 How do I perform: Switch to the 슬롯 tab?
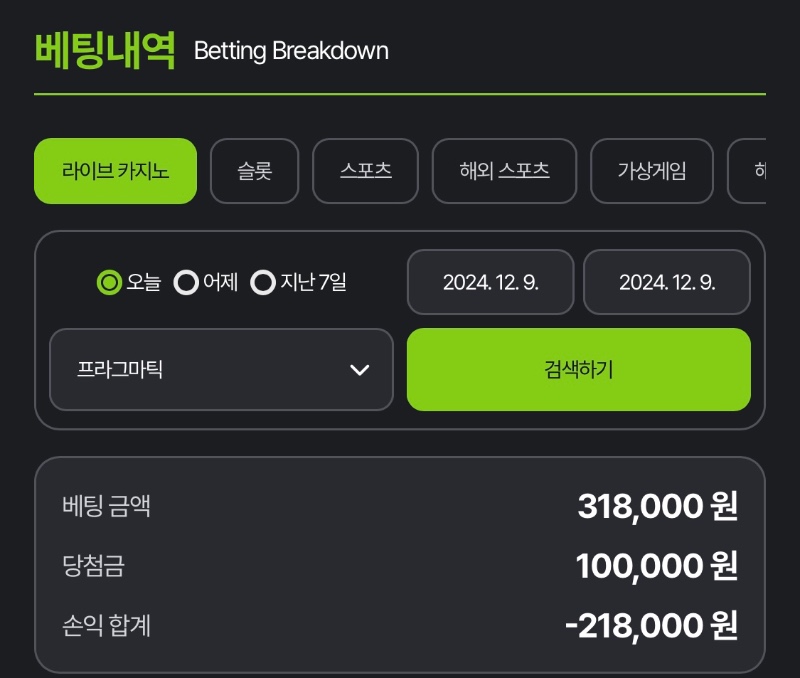click(x=255, y=171)
